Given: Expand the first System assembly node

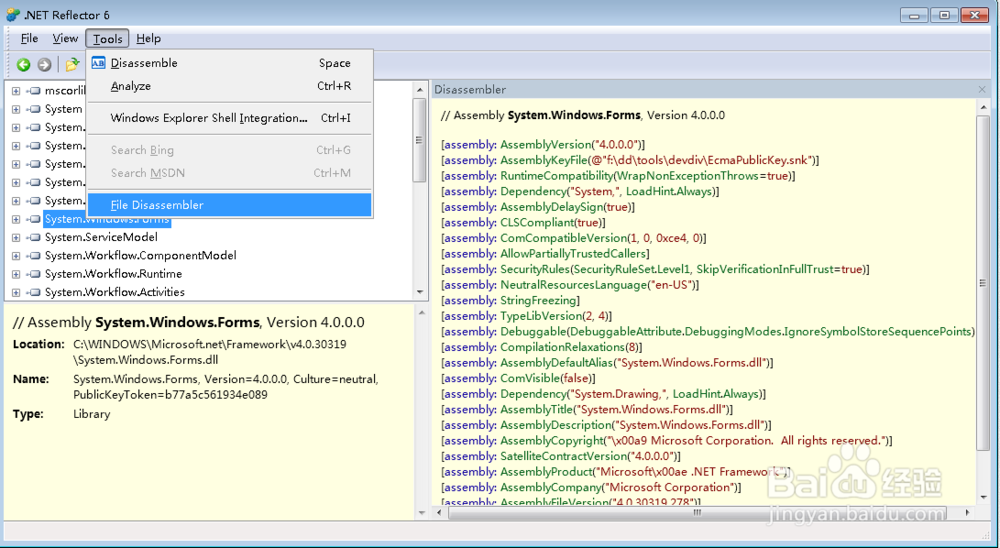Looking at the screenshot, I should click(16, 109).
